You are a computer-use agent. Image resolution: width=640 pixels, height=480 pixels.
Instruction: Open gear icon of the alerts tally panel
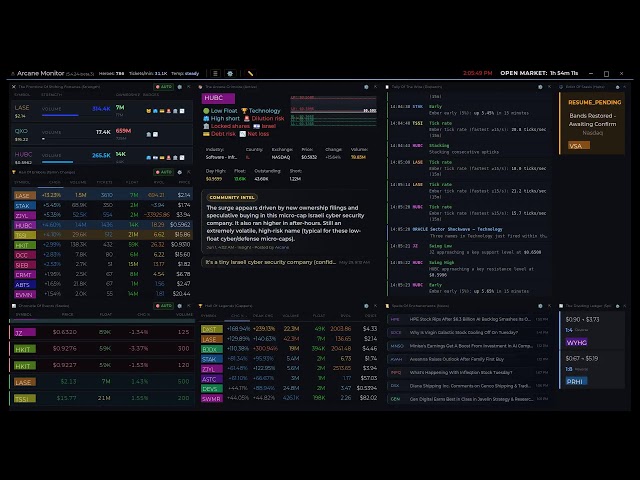tap(540, 87)
